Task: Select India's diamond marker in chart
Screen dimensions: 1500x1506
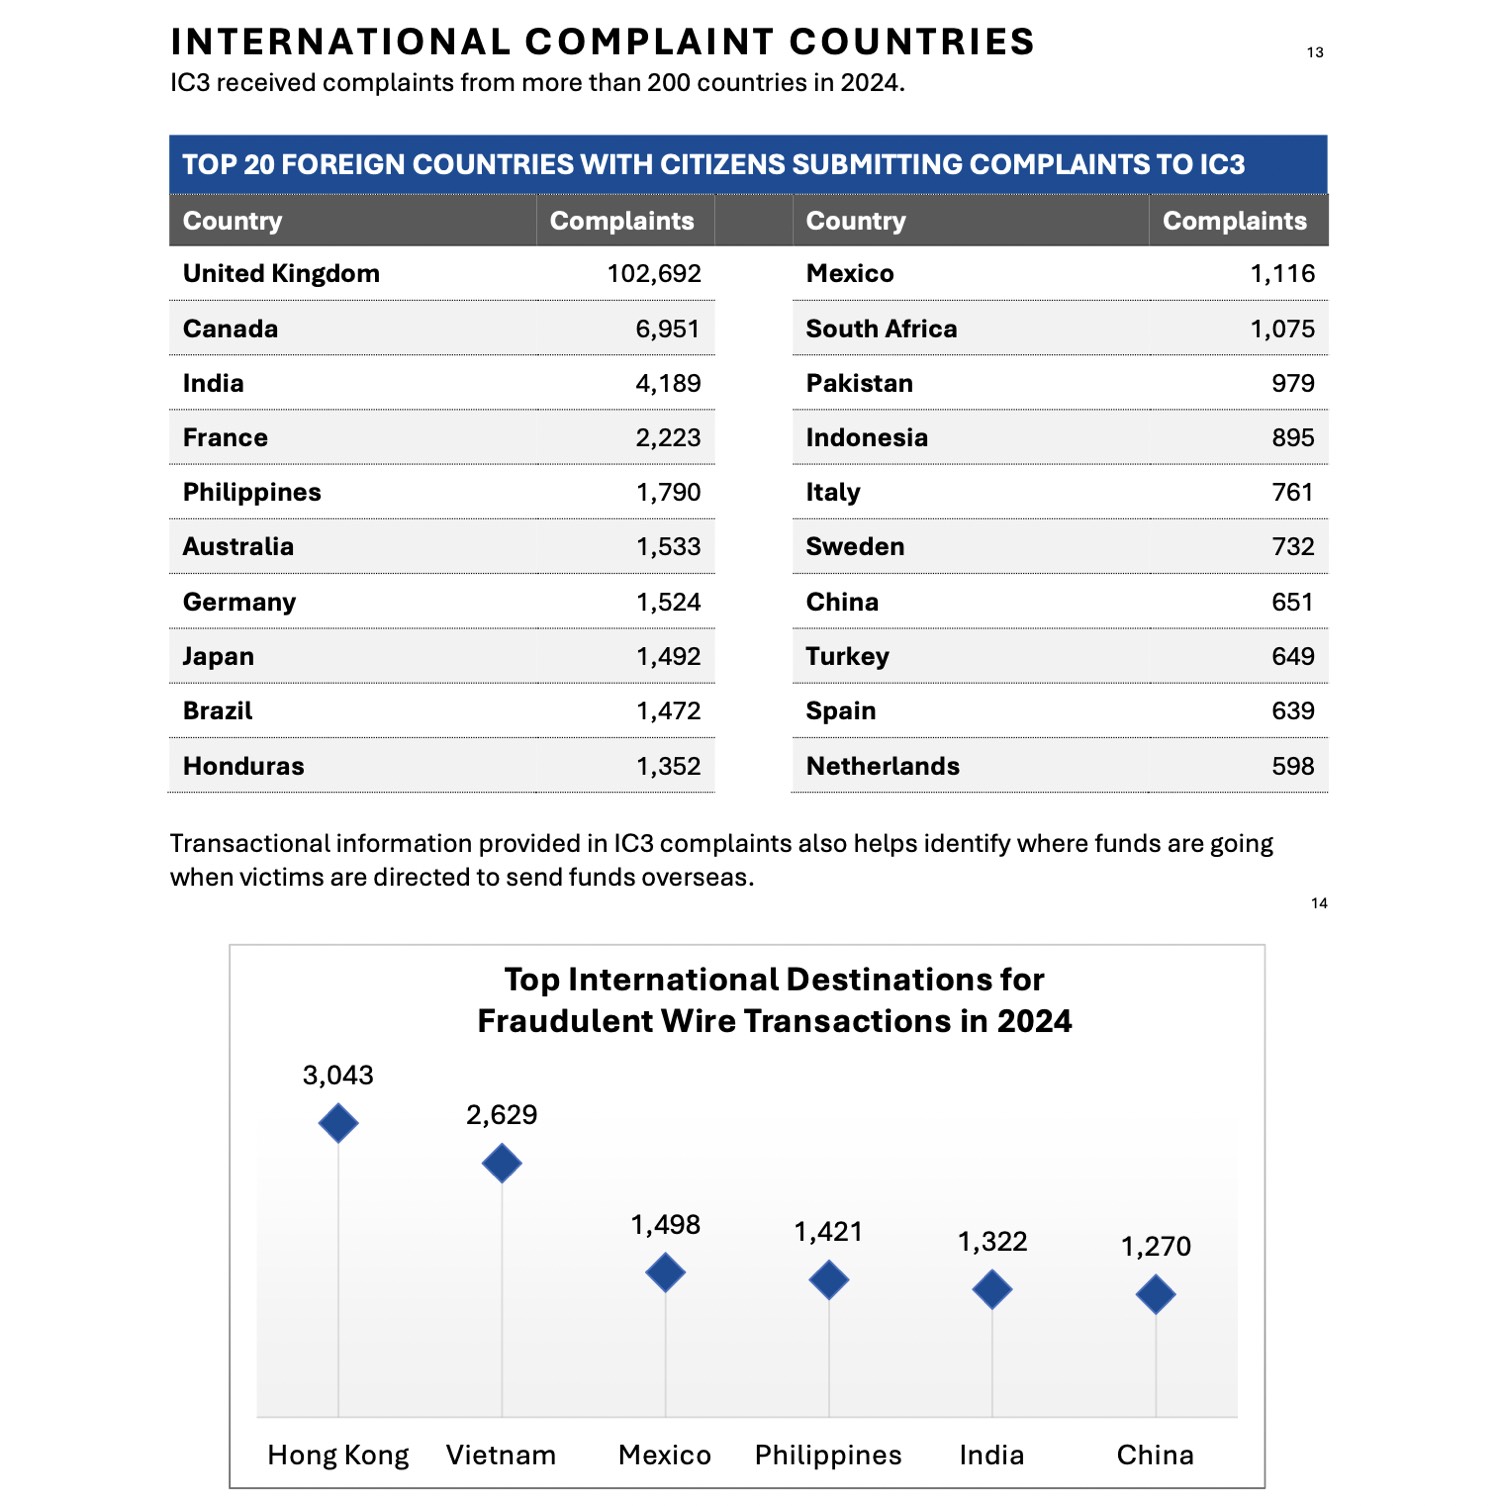Action: pyautogui.click(x=992, y=1290)
